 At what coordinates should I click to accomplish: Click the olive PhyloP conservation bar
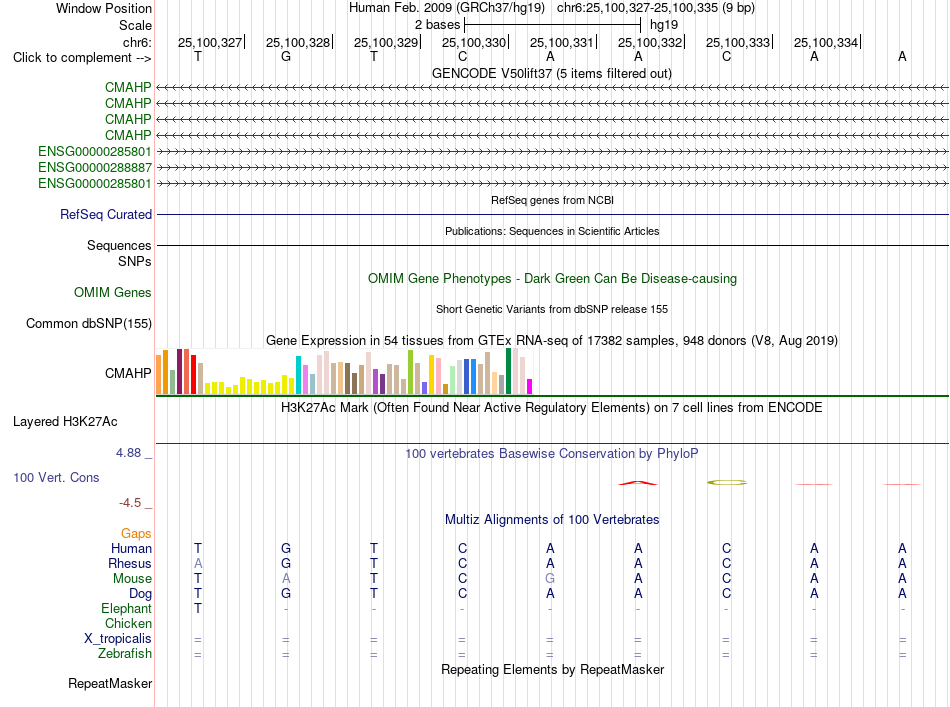pyautogui.click(x=727, y=482)
